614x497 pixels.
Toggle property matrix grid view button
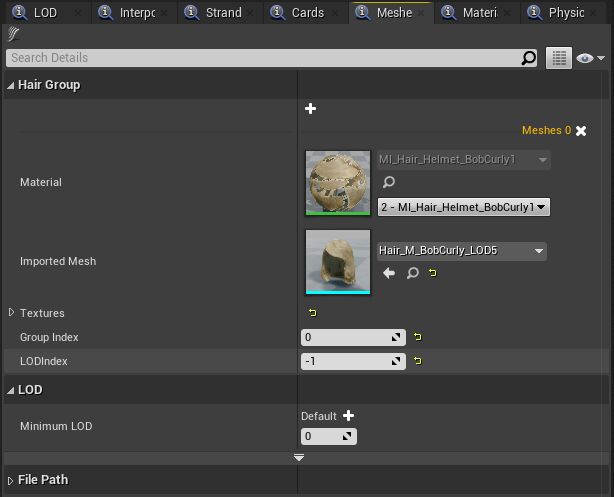tap(558, 58)
